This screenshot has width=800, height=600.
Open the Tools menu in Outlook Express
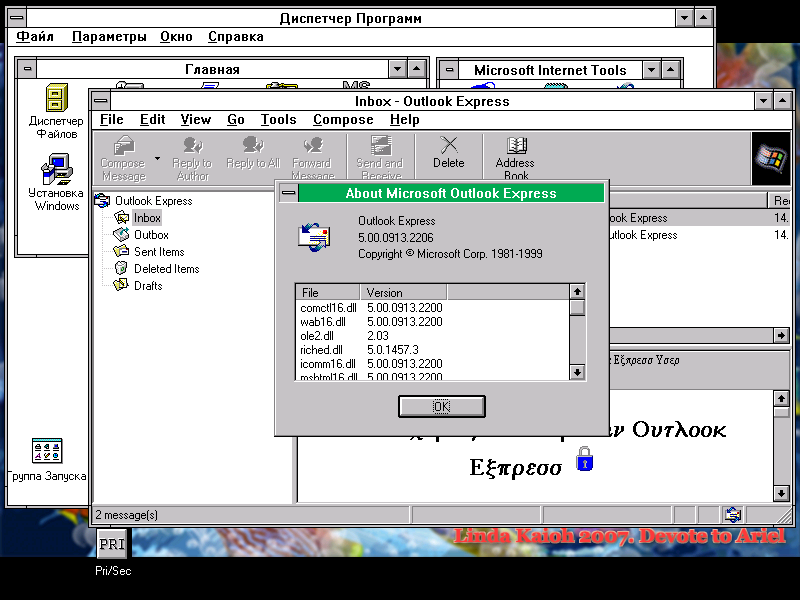[x=279, y=119]
